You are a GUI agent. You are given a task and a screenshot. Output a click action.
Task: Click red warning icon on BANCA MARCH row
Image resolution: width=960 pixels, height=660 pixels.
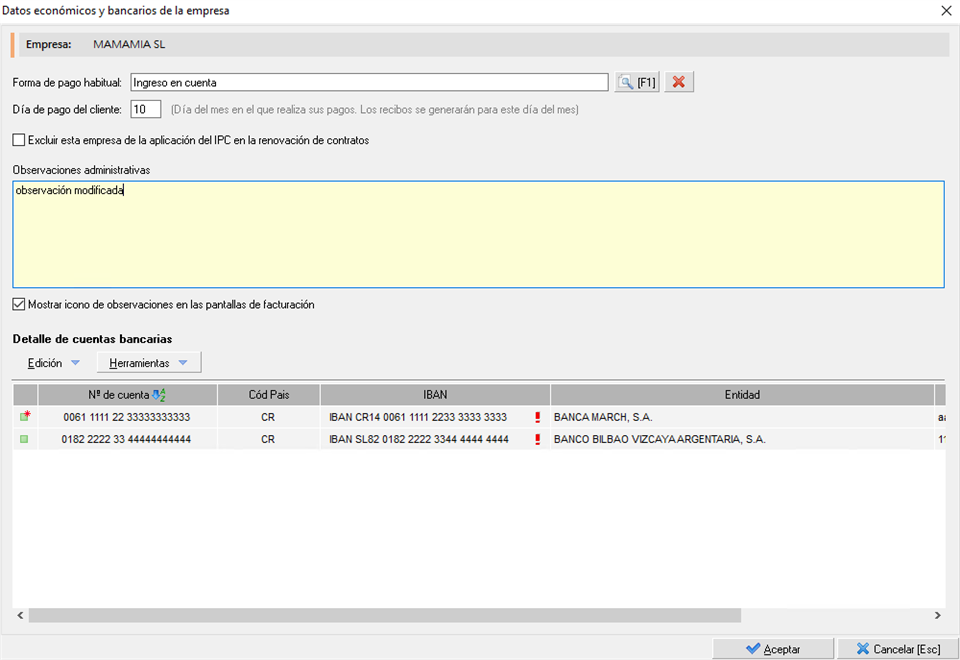[x=538, y=417]
